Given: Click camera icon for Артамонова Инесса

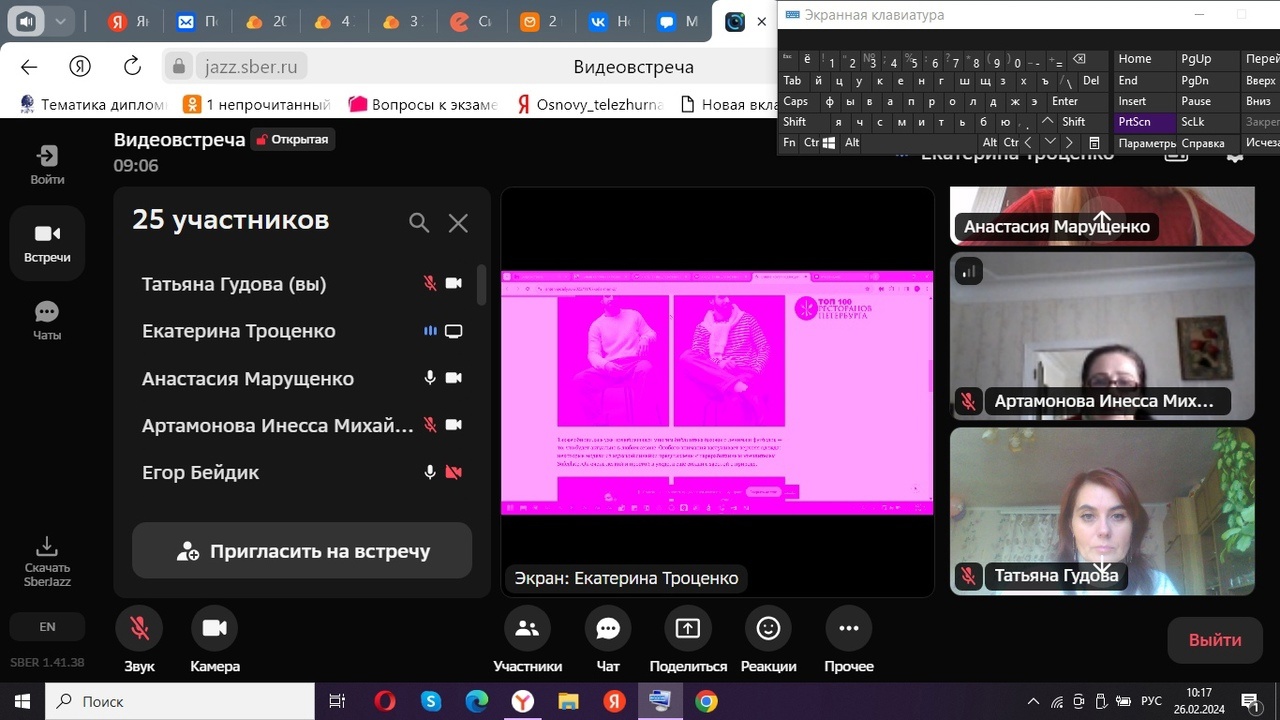Looking at the screenshot, I should [454, 425].
